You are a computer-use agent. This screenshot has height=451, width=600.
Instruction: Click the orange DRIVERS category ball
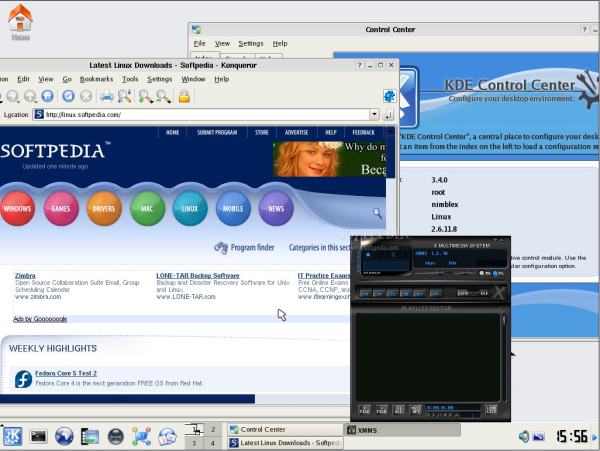104,208
